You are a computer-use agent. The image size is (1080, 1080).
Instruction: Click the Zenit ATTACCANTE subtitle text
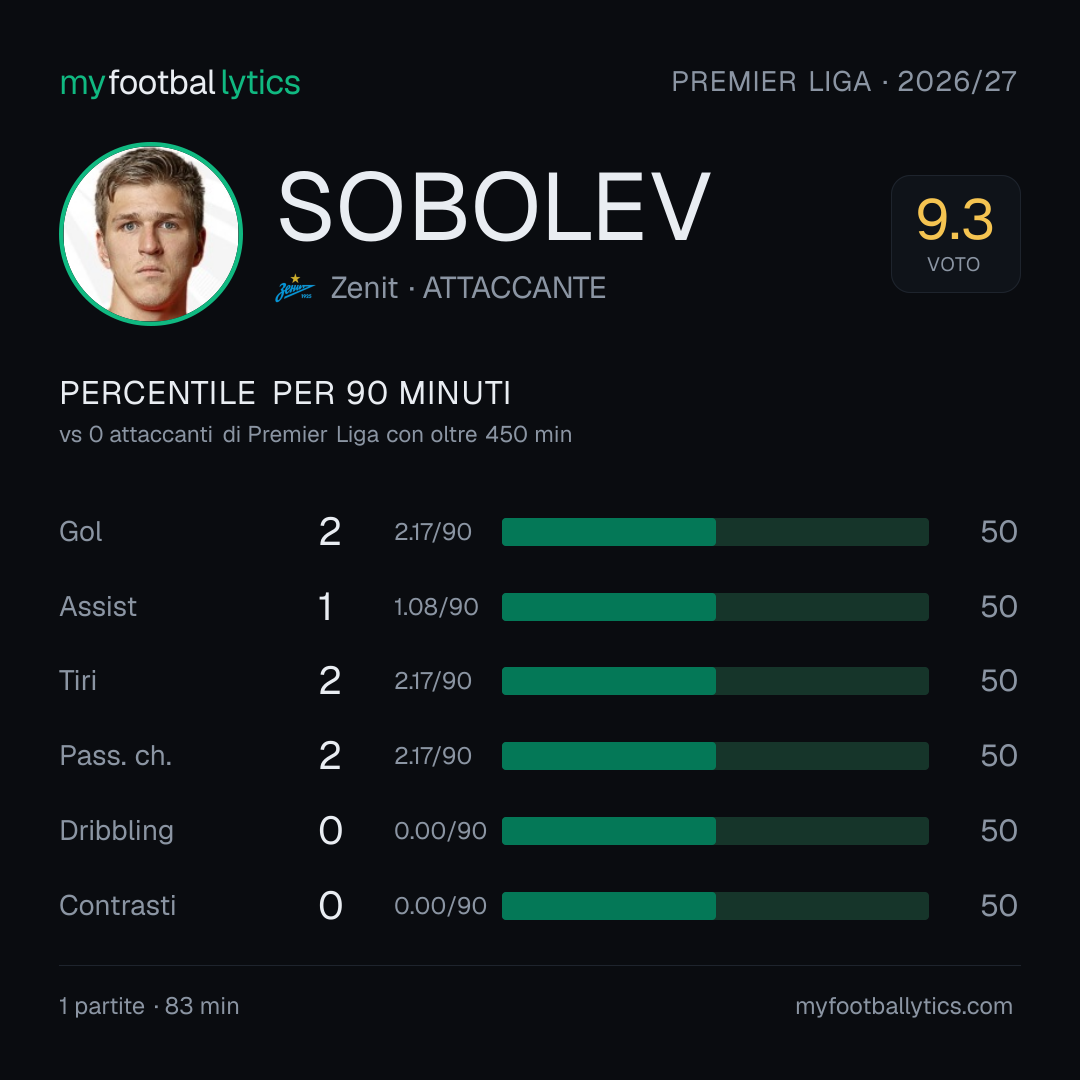point(468,288)
